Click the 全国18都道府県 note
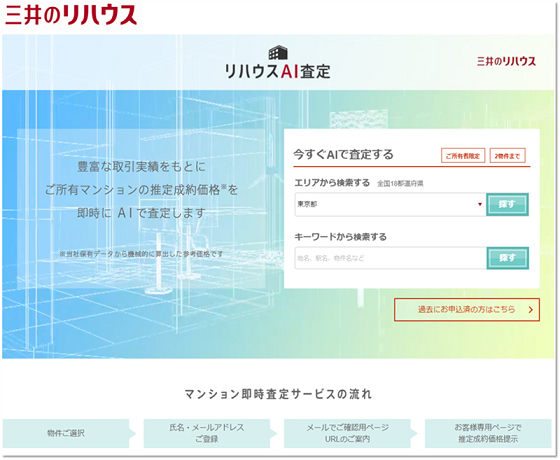This screenshot has width=560, height=460. click(x=400, y=184)
